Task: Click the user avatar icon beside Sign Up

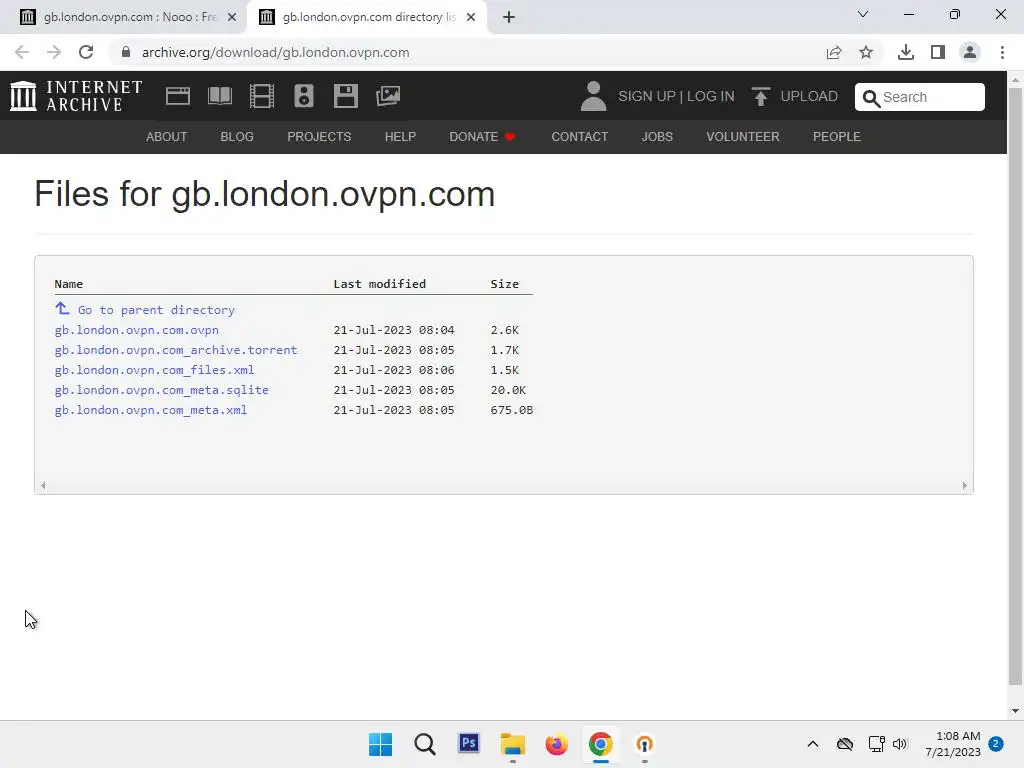Action: coord(593,96)
